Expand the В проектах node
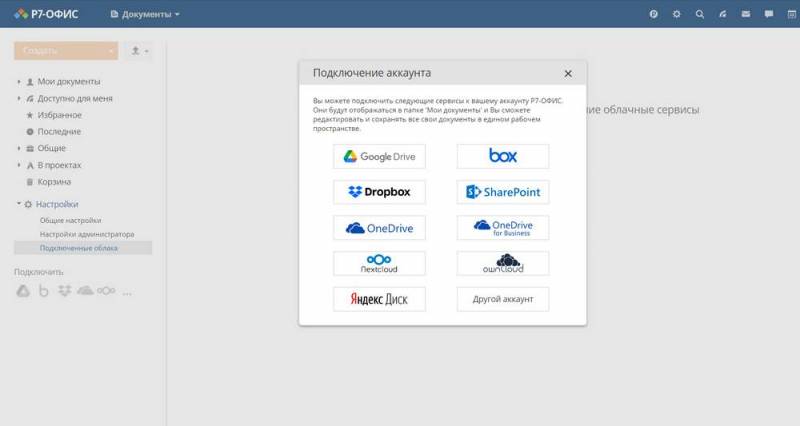The width and height of the screenshot is (800, 426). pyautogui.click(x=19, y=165)
